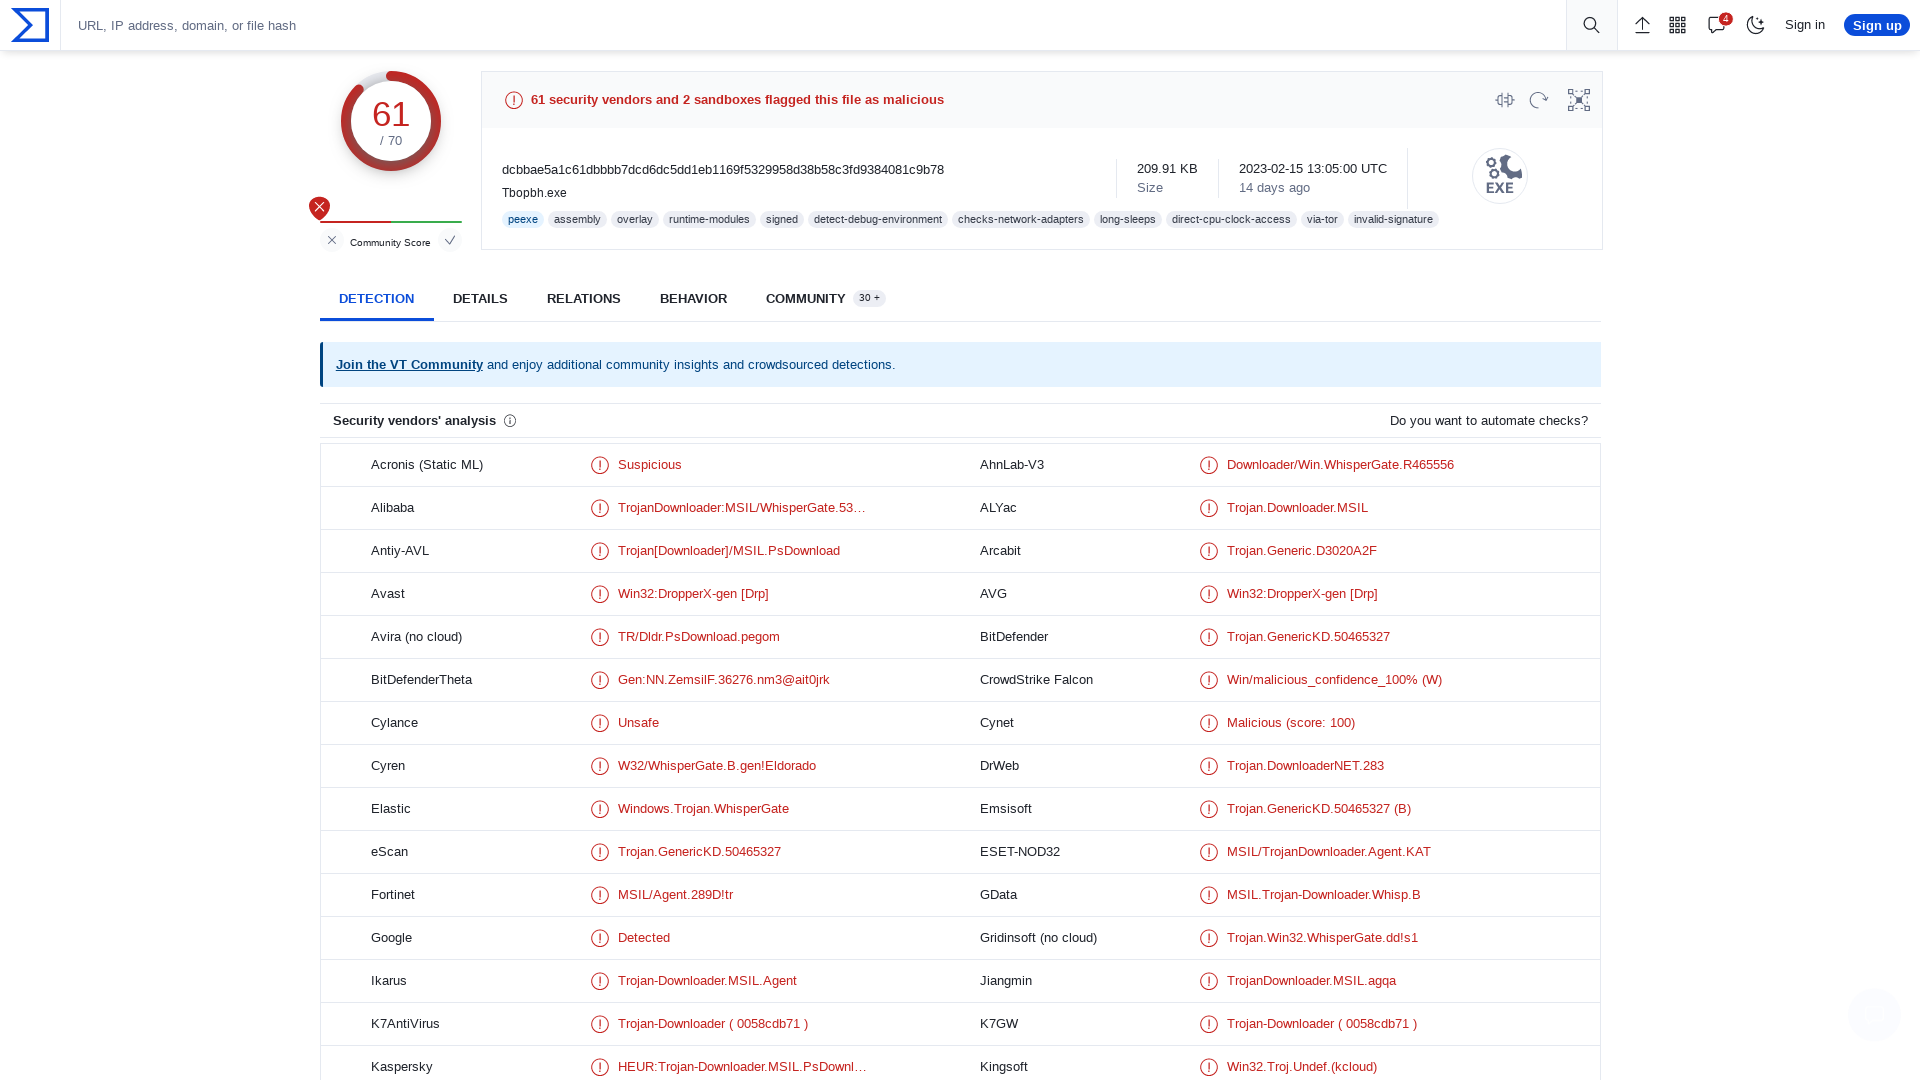Click the MSIL.Trojan-Downloader.Whisp.B result
Image resolution: width=1920 pixels, height=1080 pixels.
(1324, 895)
